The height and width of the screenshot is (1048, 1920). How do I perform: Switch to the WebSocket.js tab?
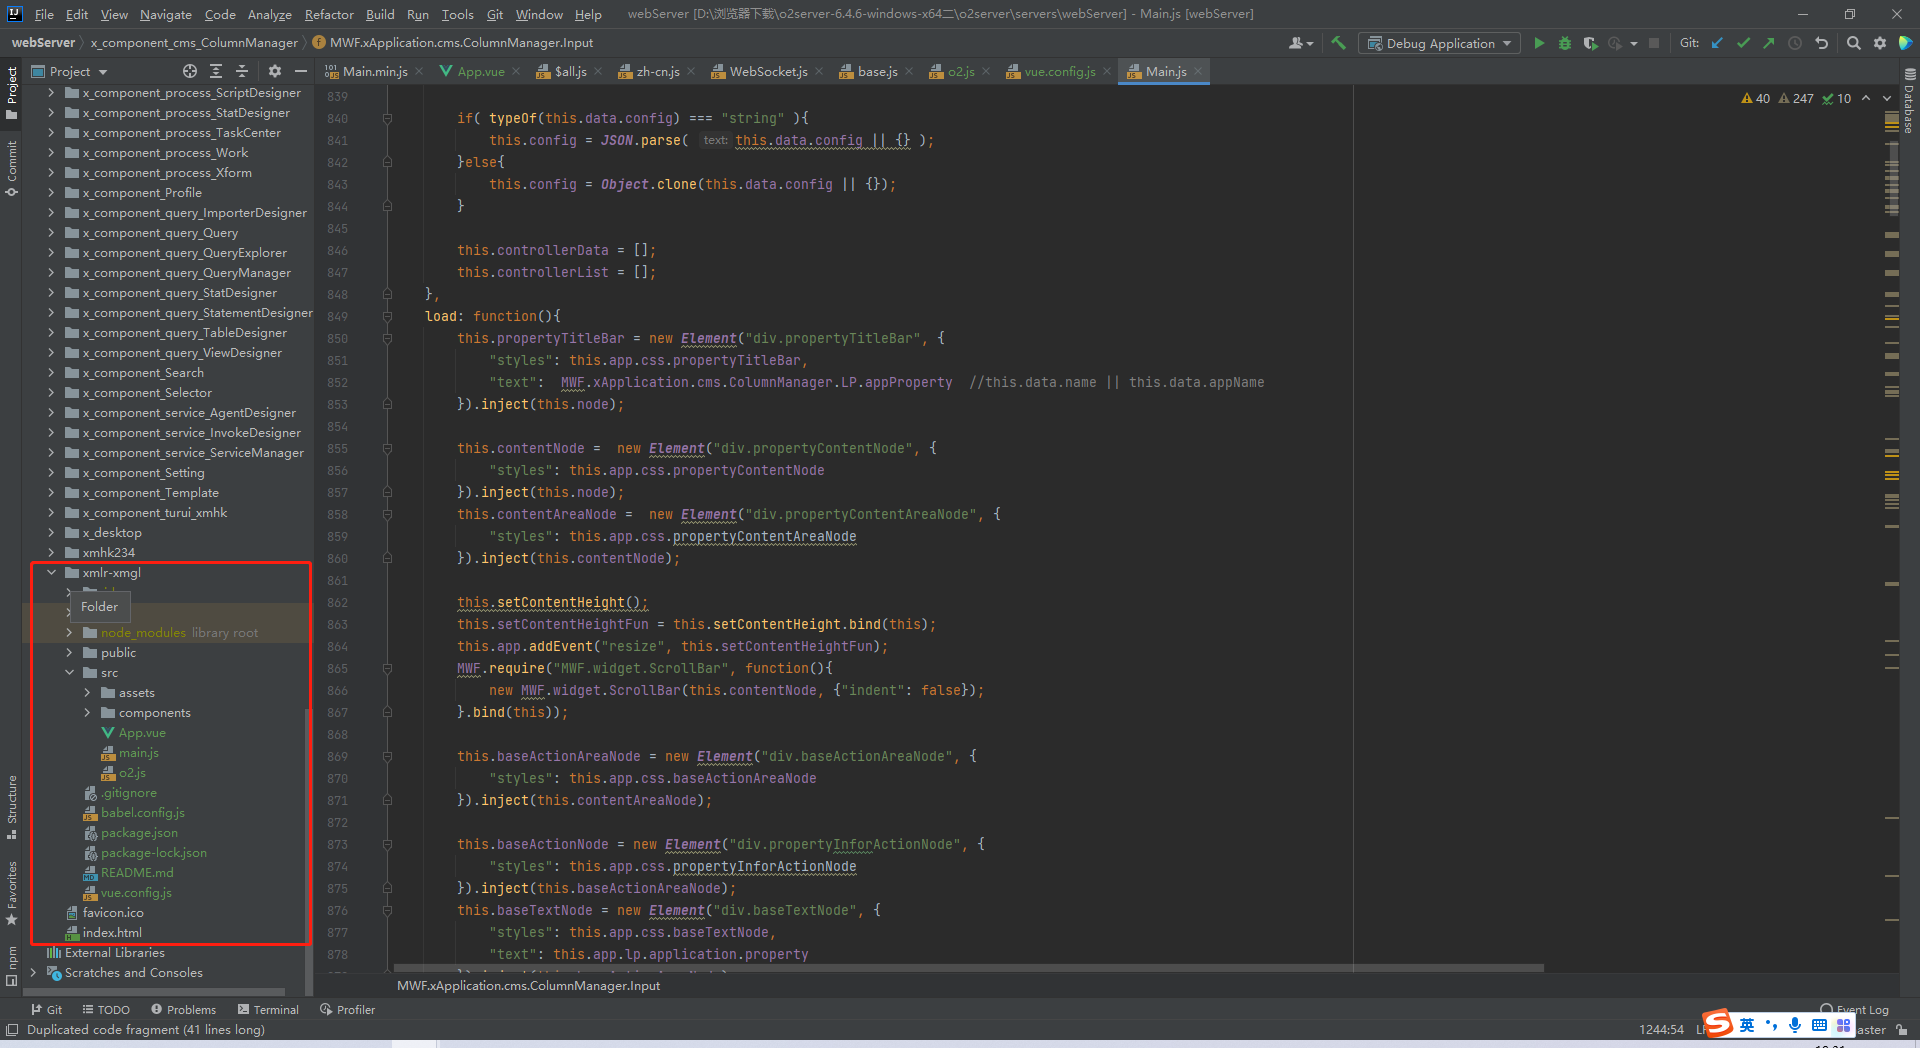[x=767, y=71]
